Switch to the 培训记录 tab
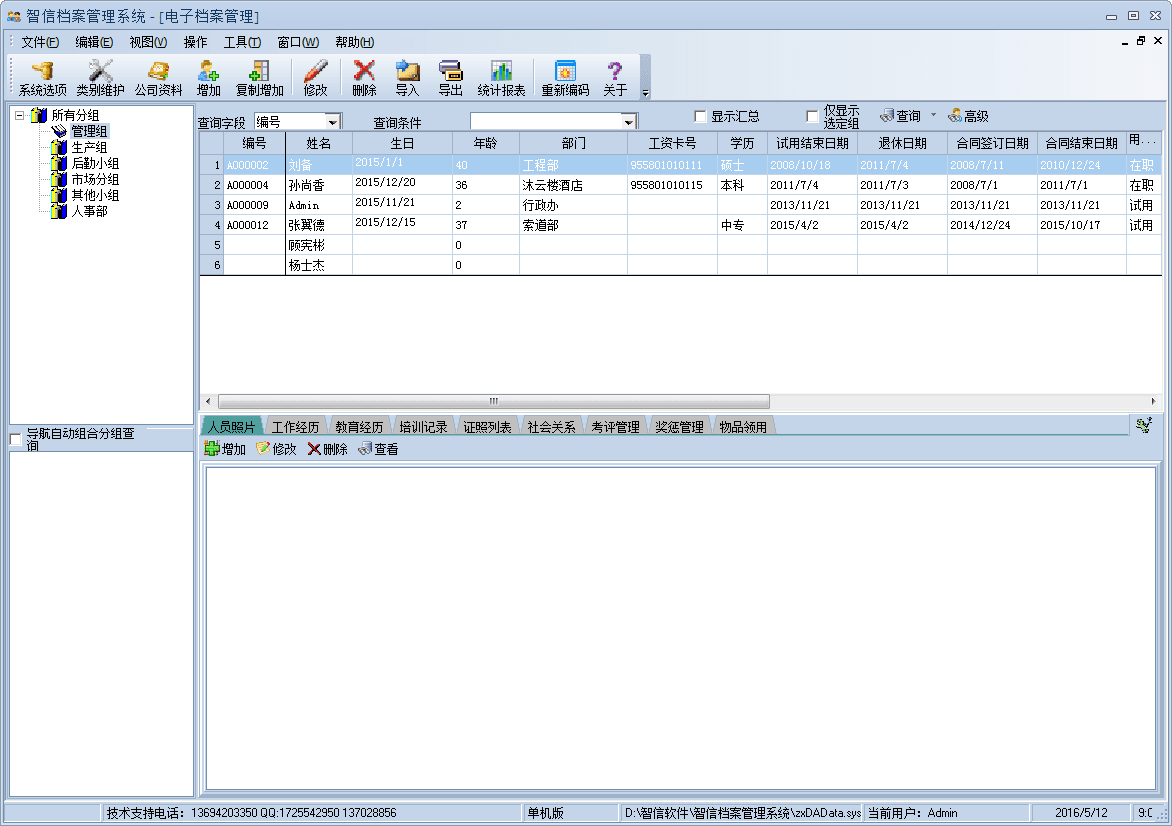This screenshot has height=826, width=1172. pyautogui.click(x=423, y=427)
